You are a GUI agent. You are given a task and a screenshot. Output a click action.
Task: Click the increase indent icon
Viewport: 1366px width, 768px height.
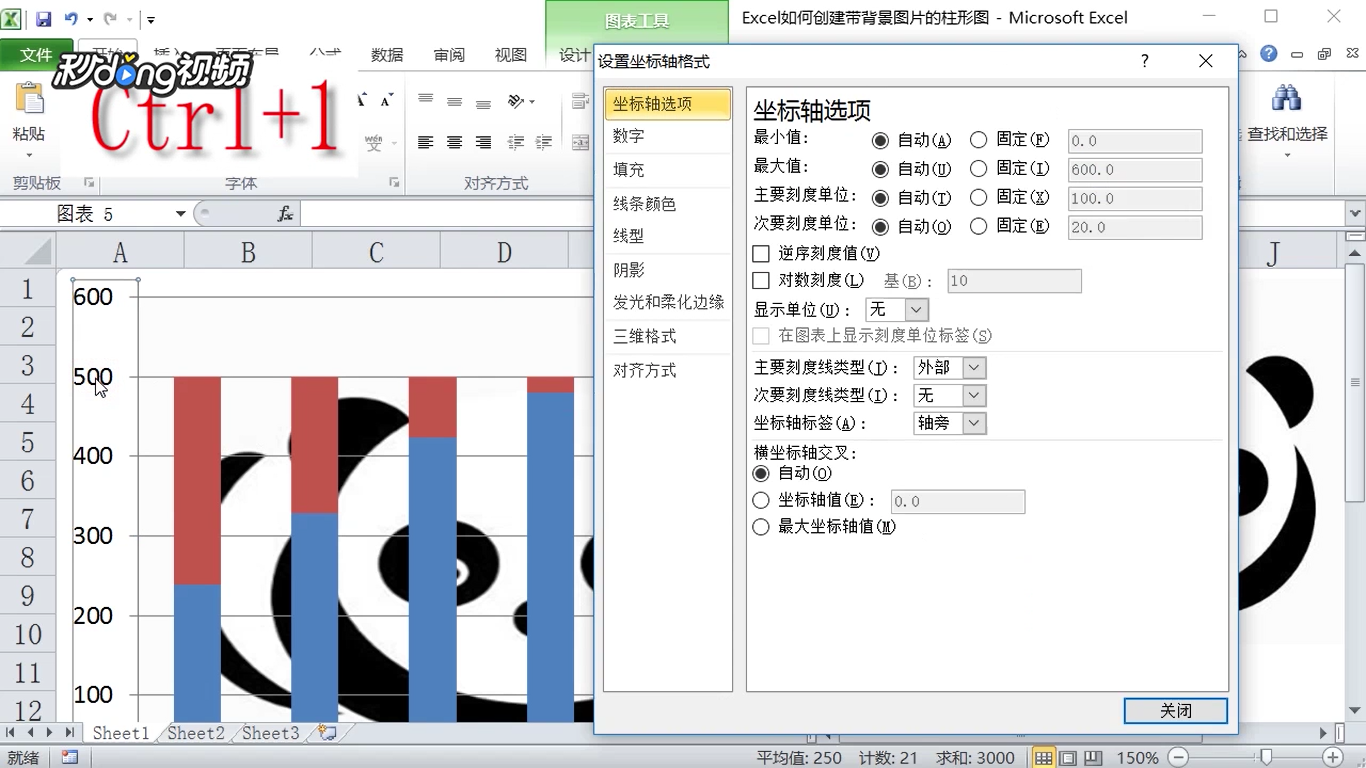pyautogui.click(x=545, y=143)
